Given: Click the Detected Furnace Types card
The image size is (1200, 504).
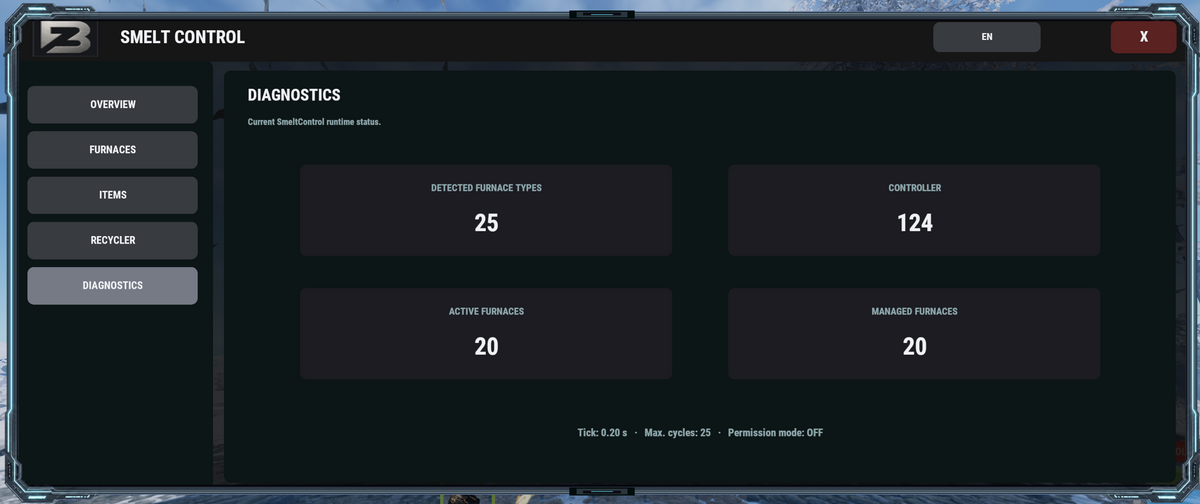Looking at the screenshot, I should pos(486,210).
